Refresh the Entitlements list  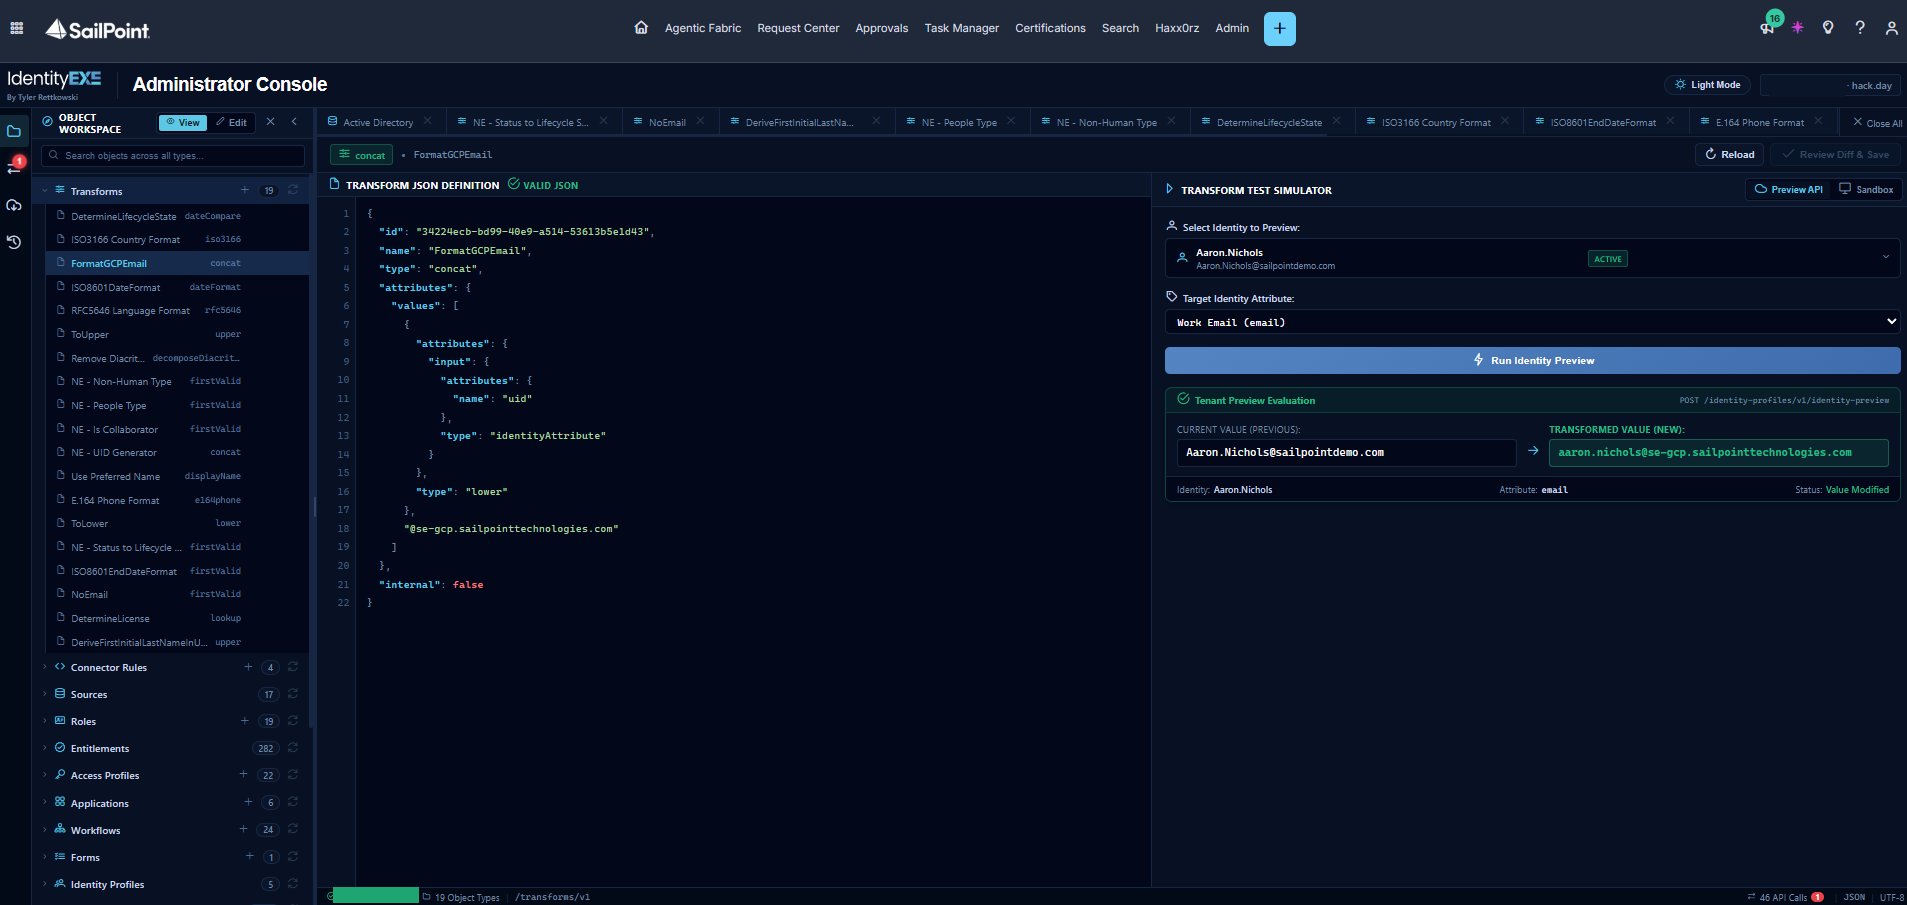tap(293, 748)
